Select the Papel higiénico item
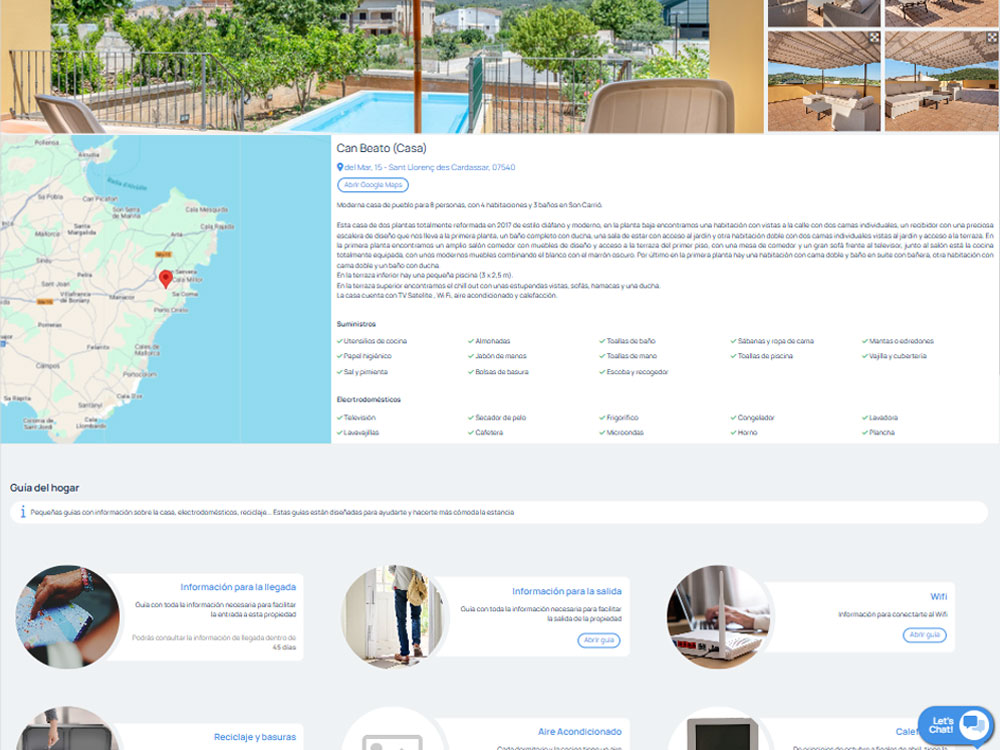 (x=364, y=357)
